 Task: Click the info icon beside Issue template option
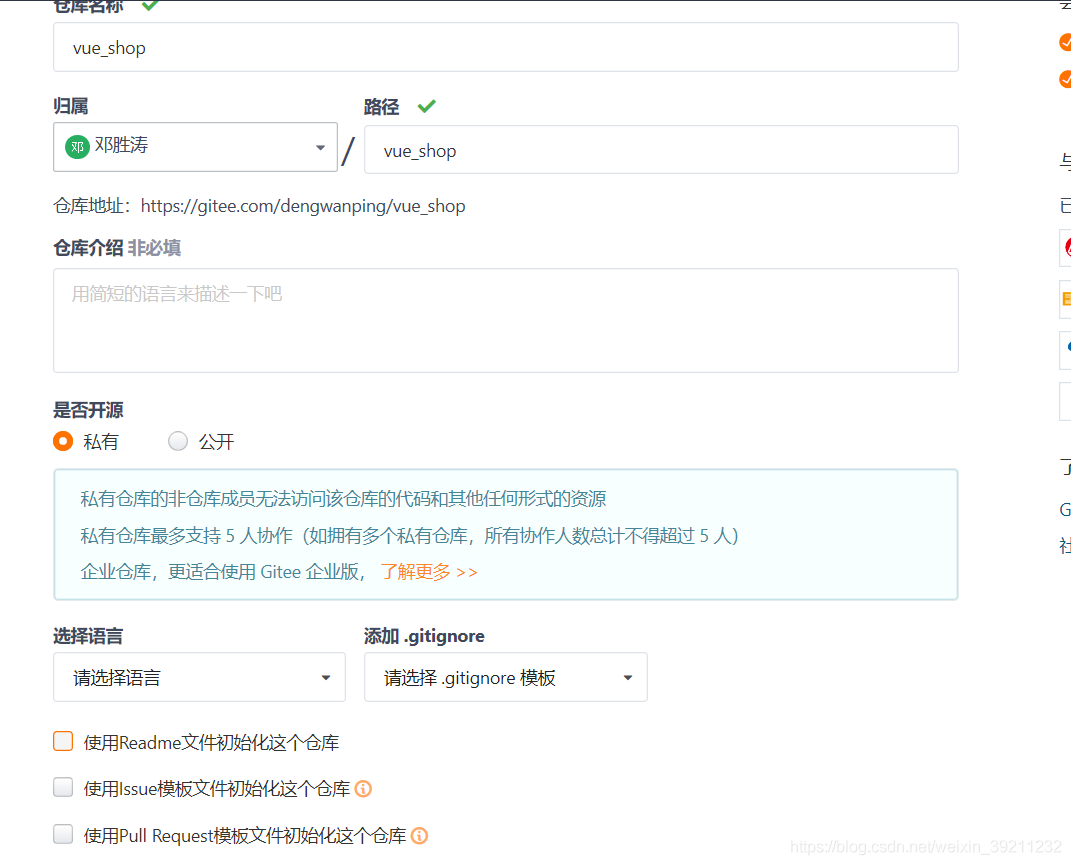pos(363,788)
